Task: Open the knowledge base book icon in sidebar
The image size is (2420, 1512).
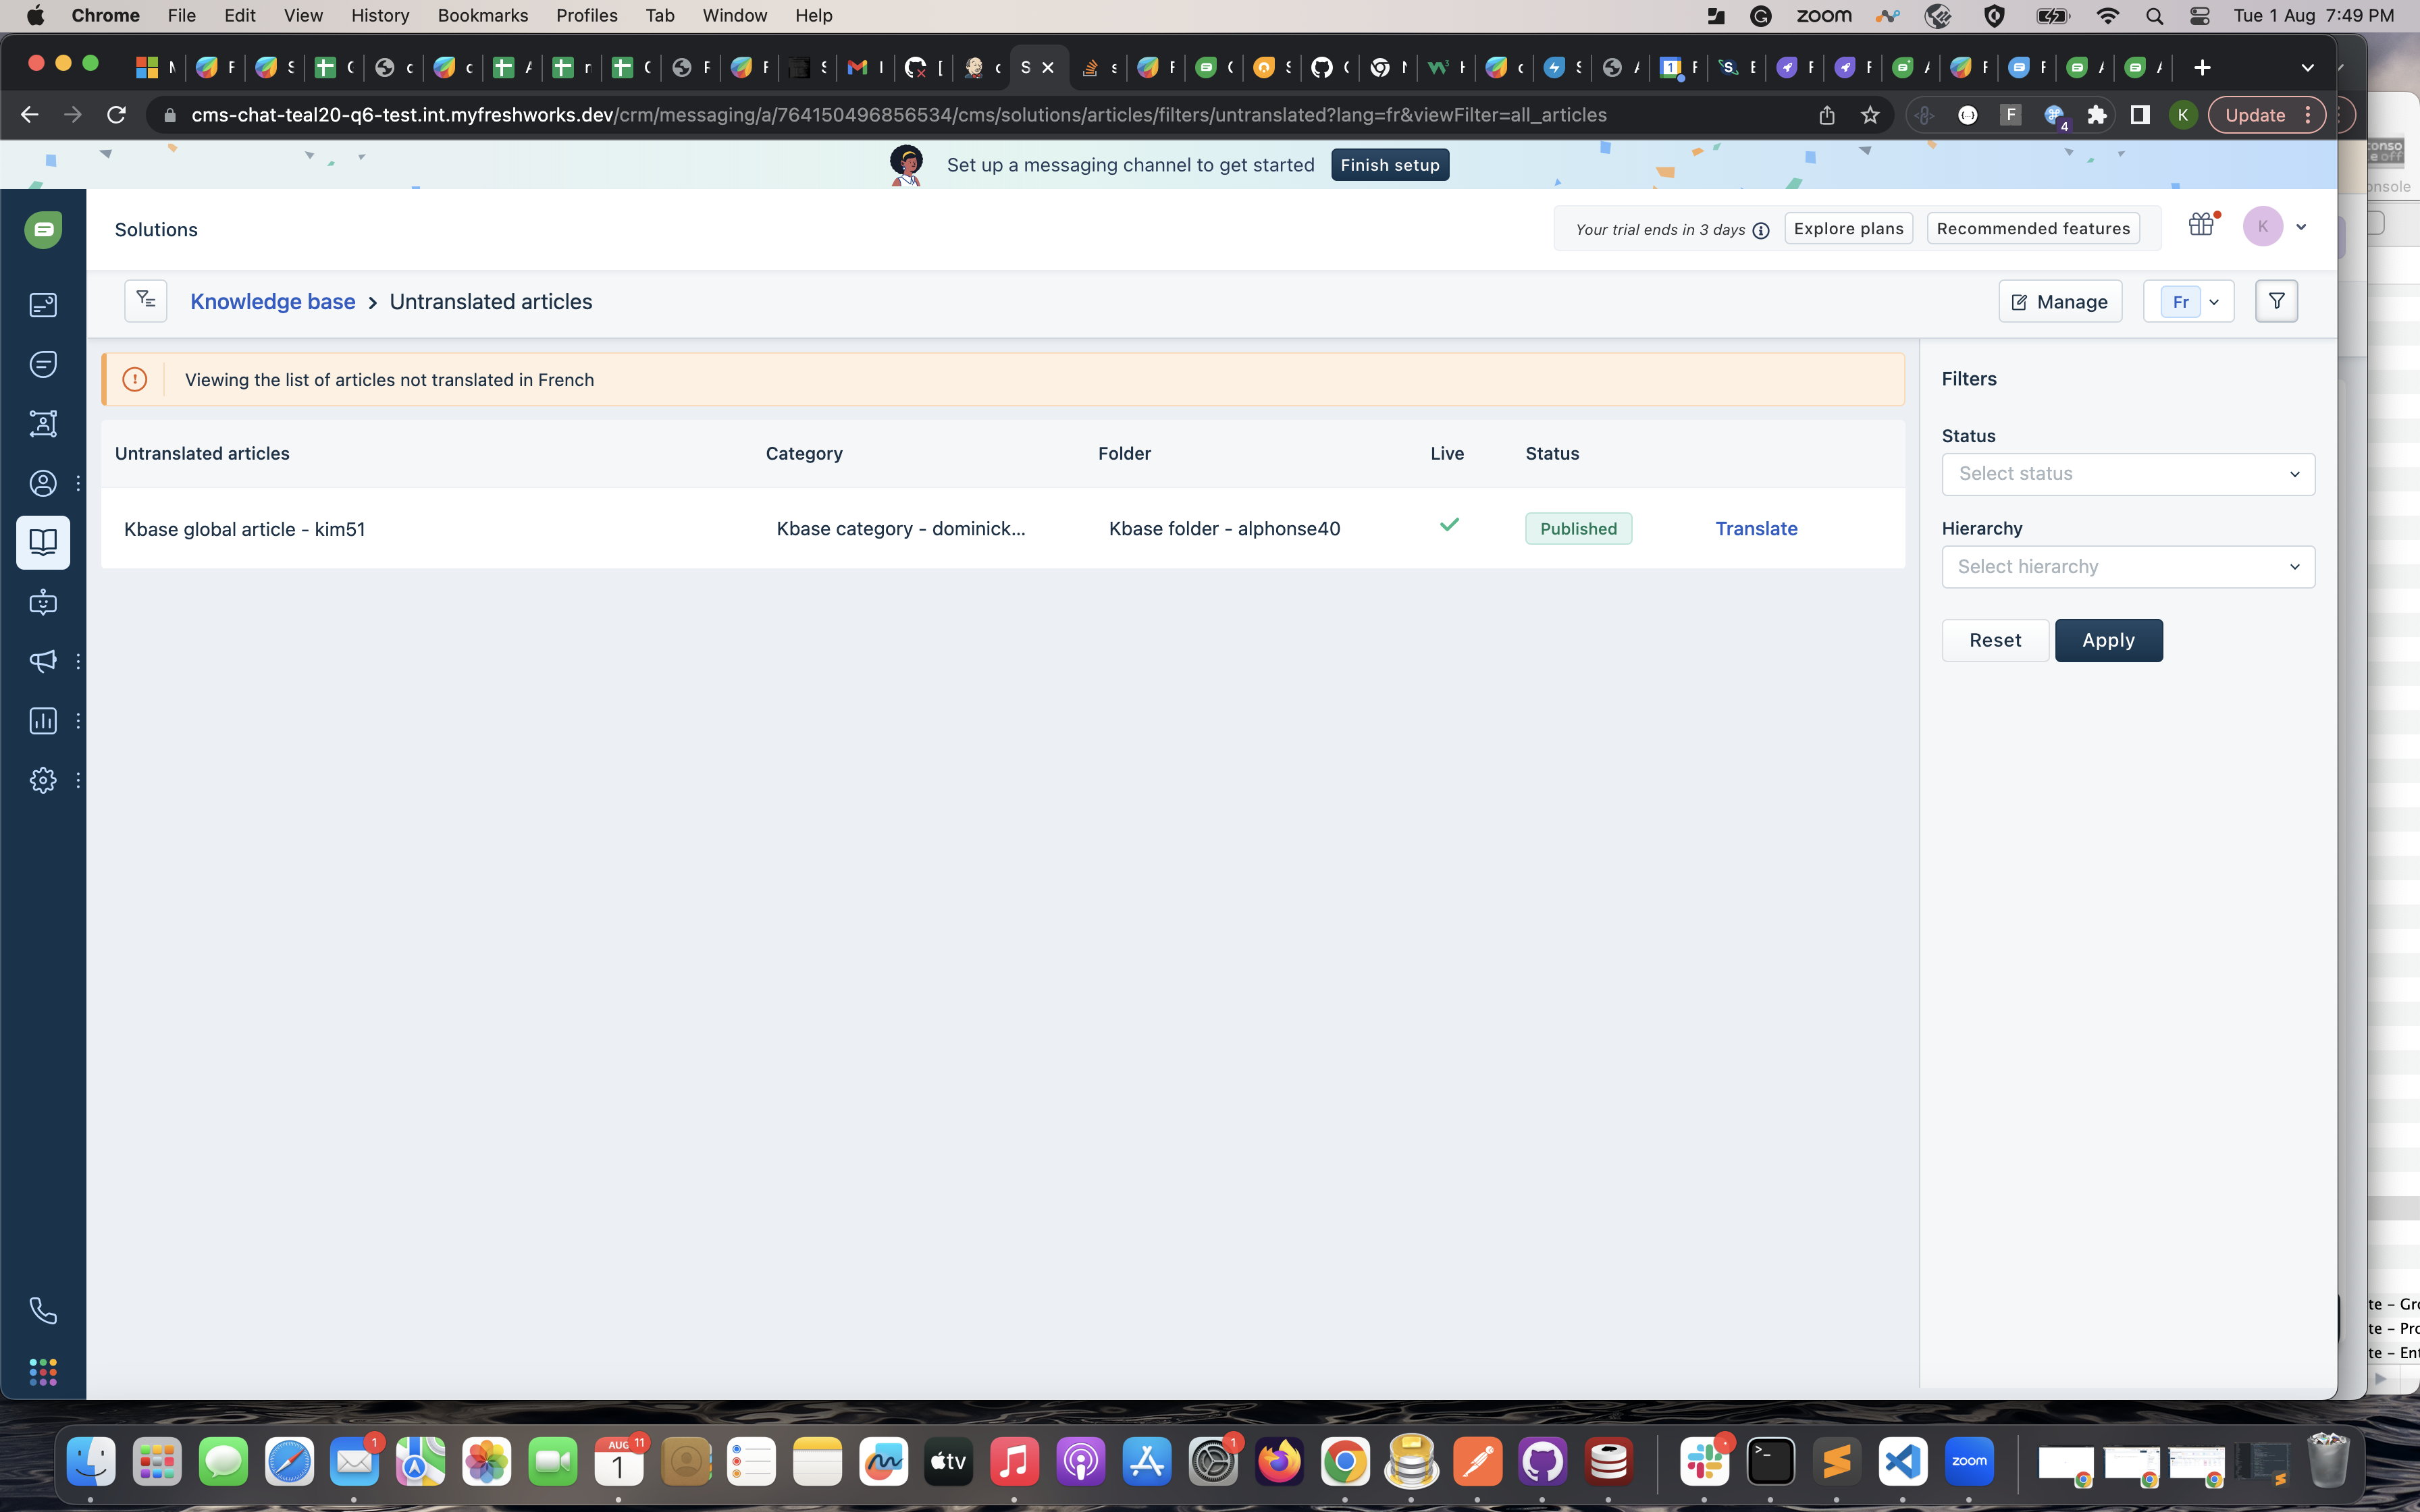Action: click(x=43, y=542)
